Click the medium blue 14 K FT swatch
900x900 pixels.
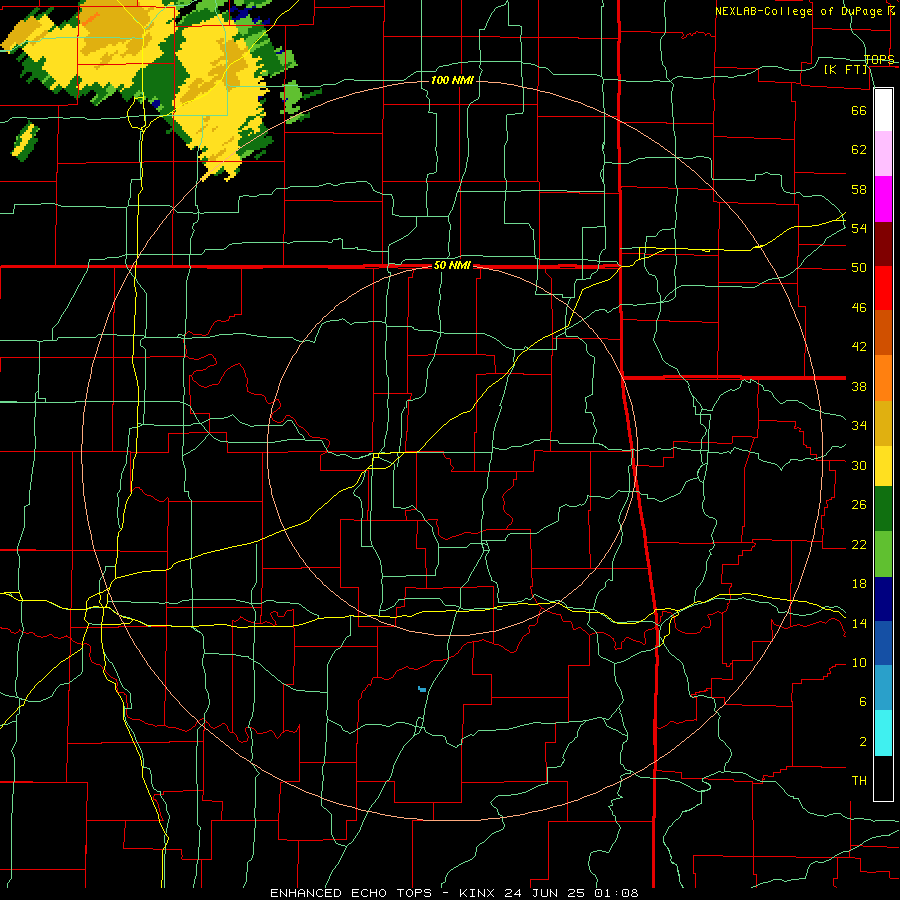point(883,643)
